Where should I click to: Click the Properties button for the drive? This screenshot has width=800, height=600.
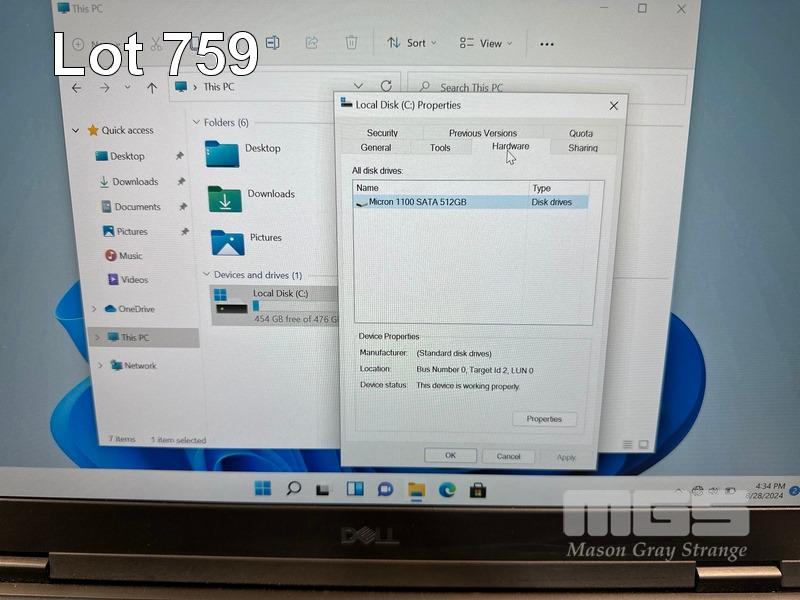pos(544,419)
